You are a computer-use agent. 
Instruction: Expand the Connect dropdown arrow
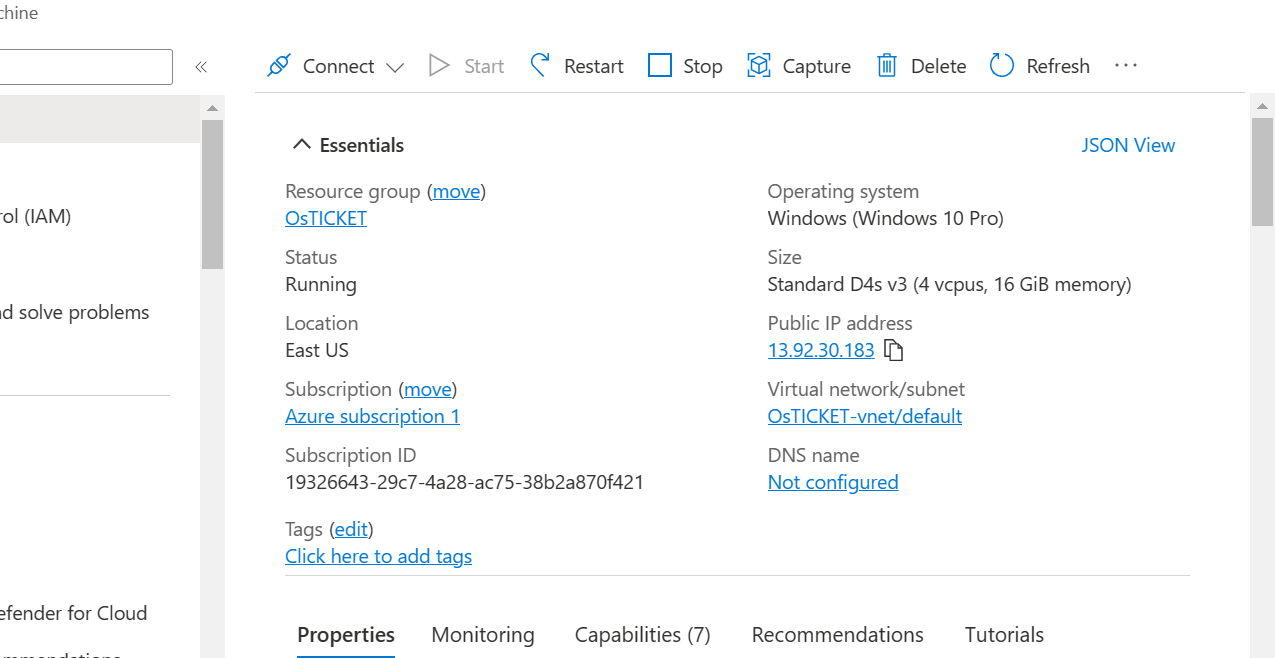click(x=395, y=67)
